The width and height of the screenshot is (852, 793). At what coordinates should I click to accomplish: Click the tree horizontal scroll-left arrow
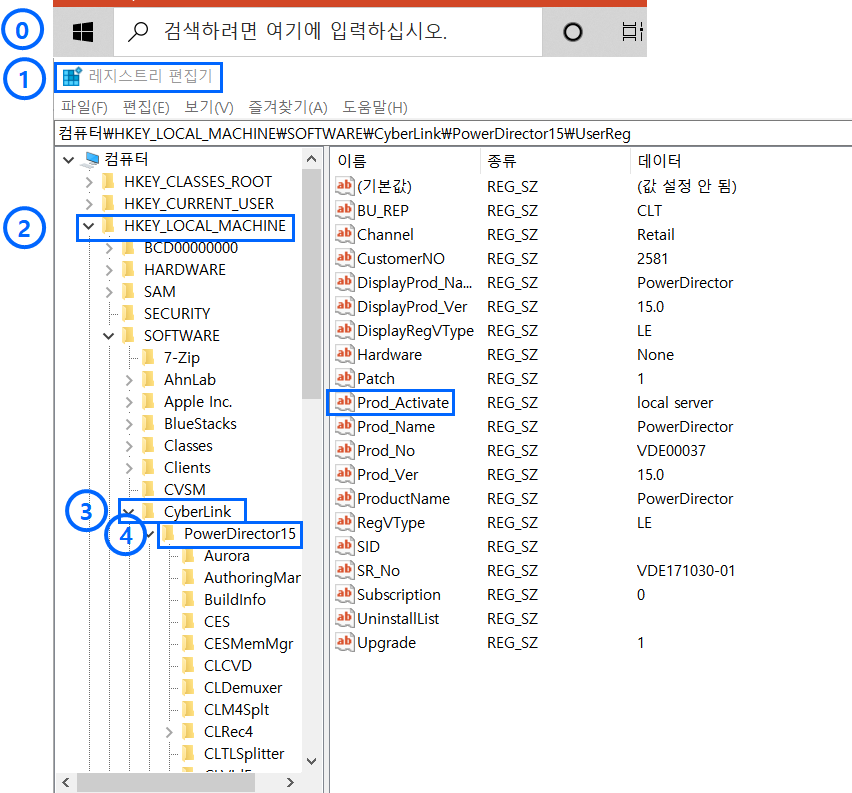click(66, 782)
